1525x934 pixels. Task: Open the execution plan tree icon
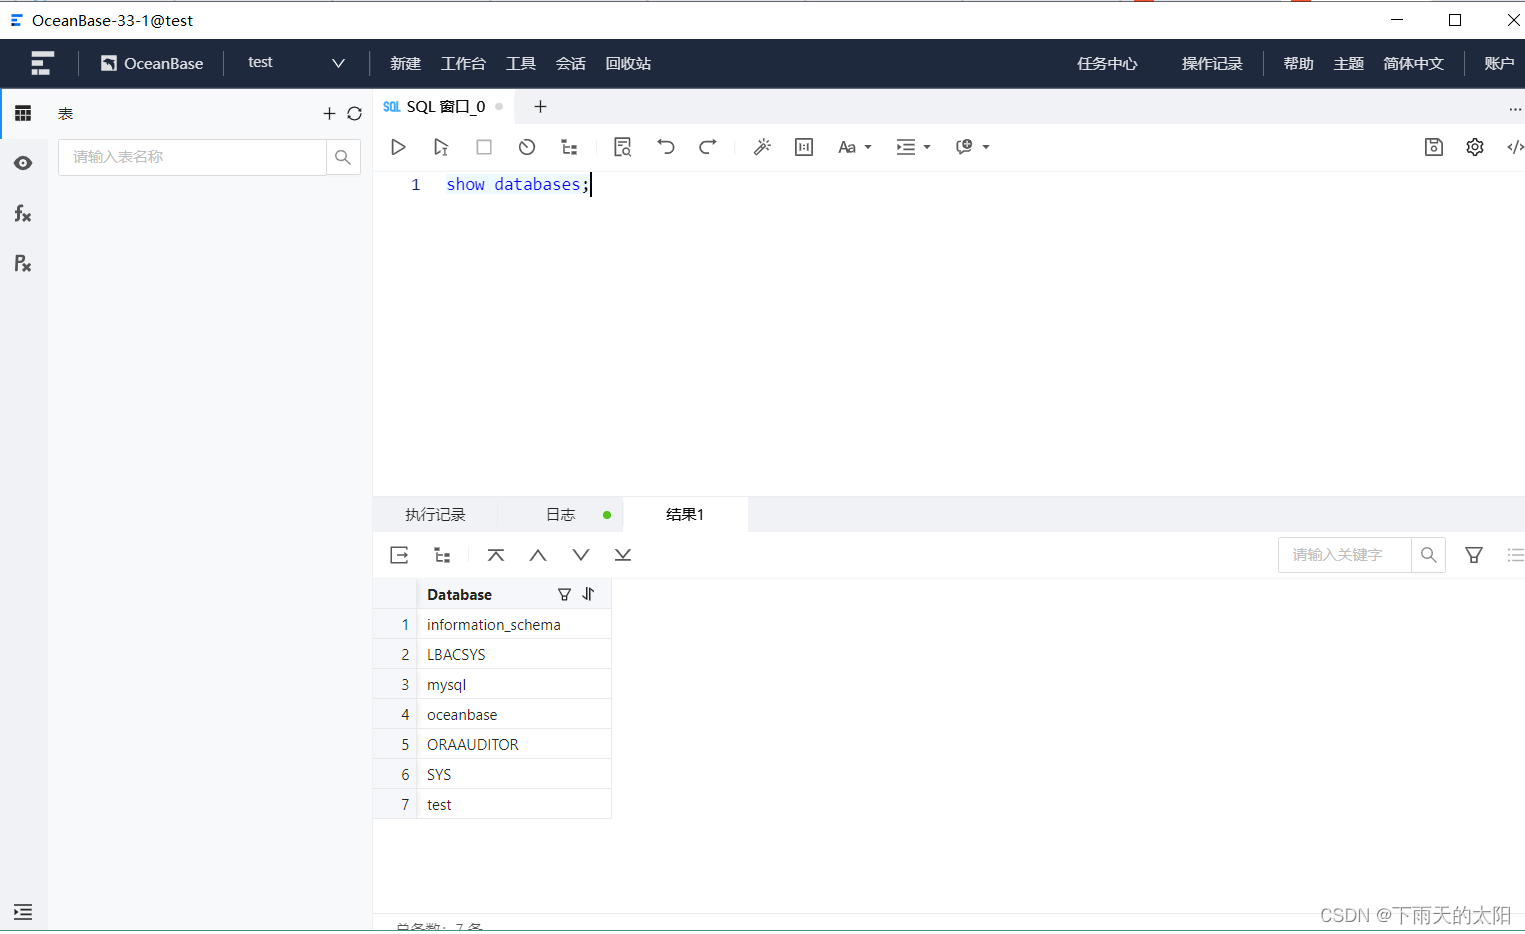[570, 147]
